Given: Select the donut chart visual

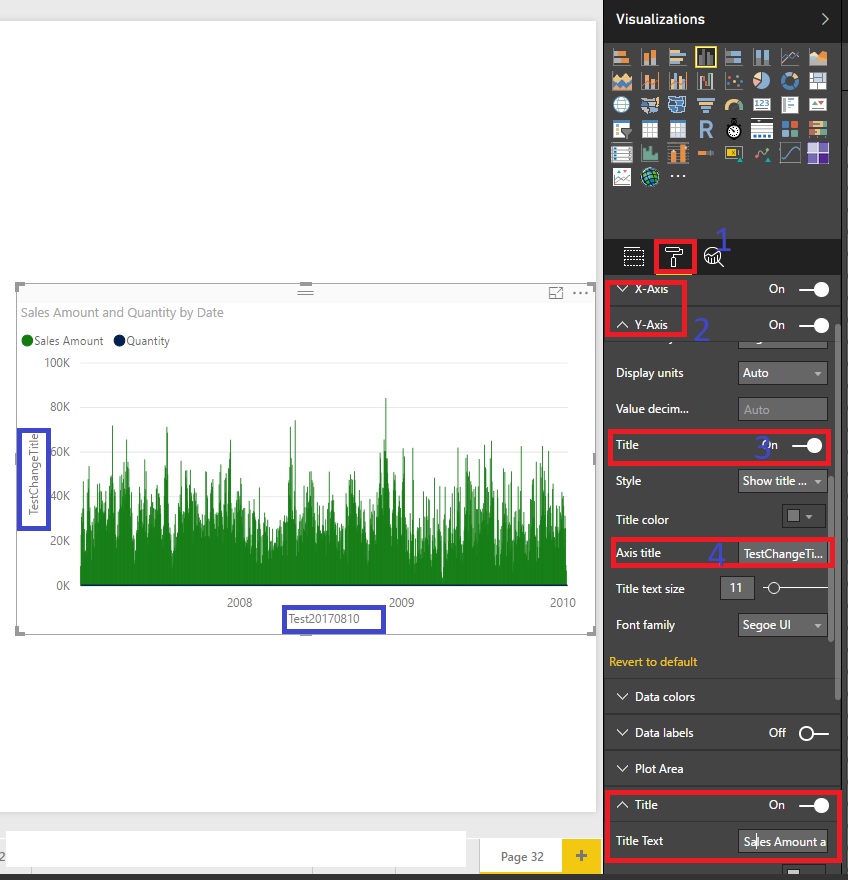Looking at the screenshot, I should (x=789, y=81).
